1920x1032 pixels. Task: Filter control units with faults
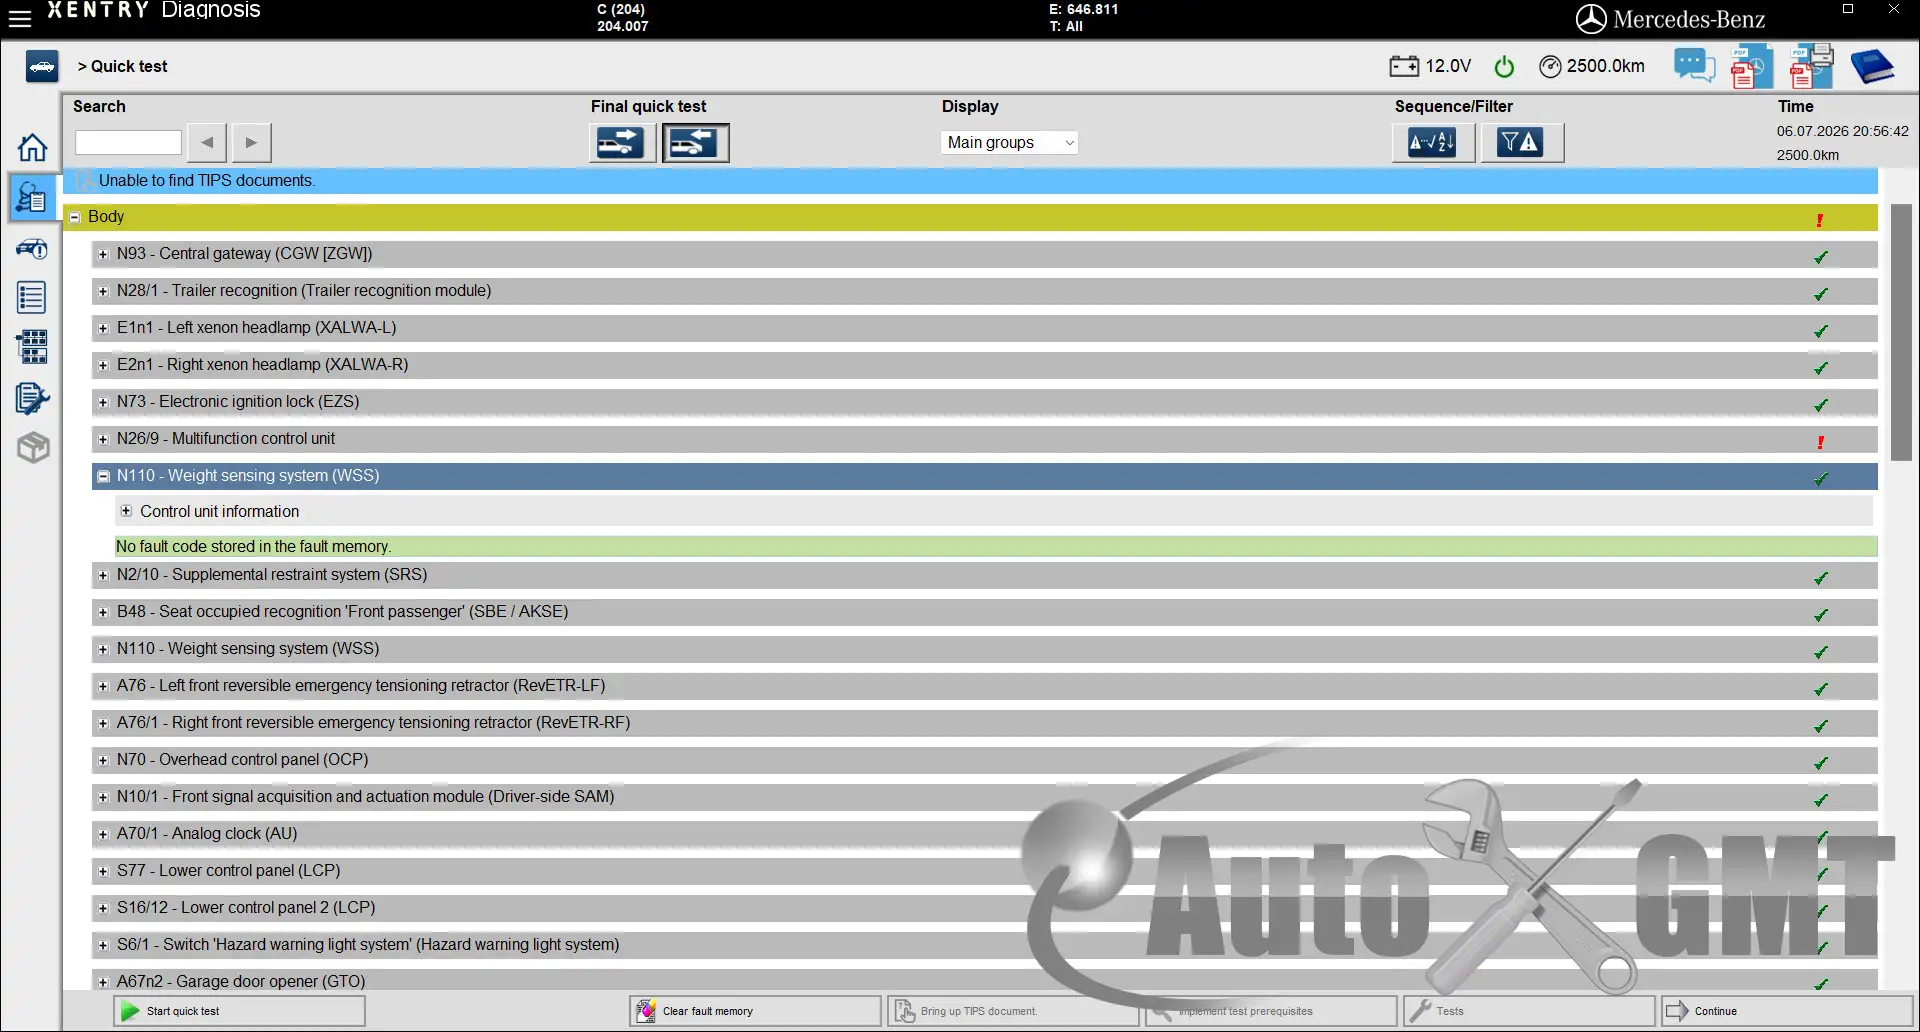(1520, 143)
